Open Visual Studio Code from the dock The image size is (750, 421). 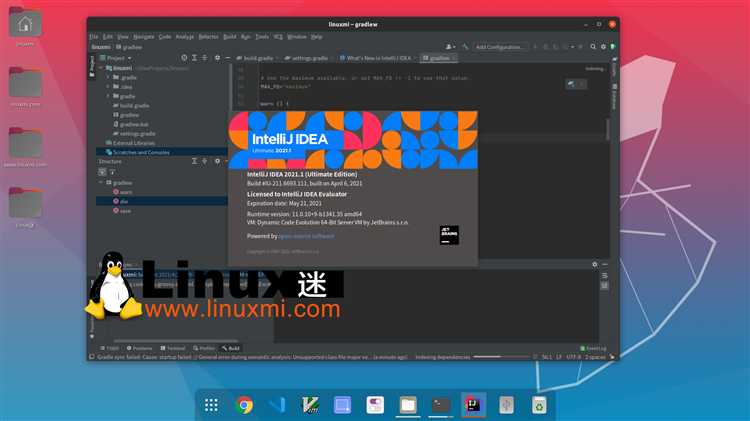tap(277, 405)
